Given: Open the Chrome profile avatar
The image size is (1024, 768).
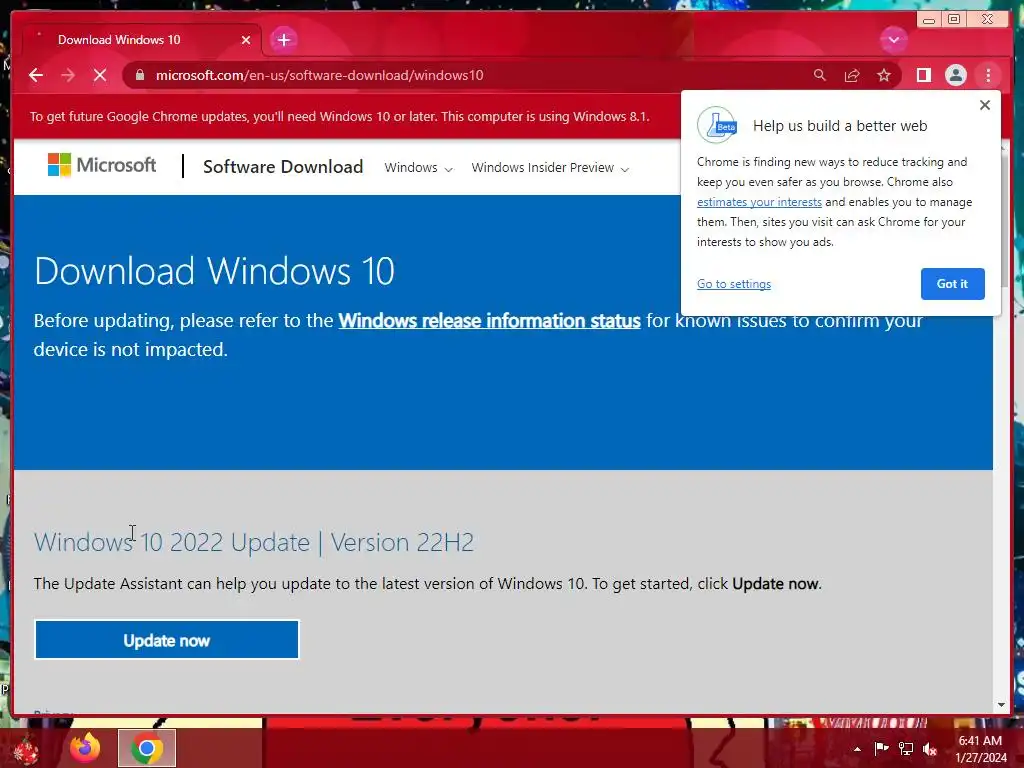Looking at the screenshot, I should pos(955,75).
